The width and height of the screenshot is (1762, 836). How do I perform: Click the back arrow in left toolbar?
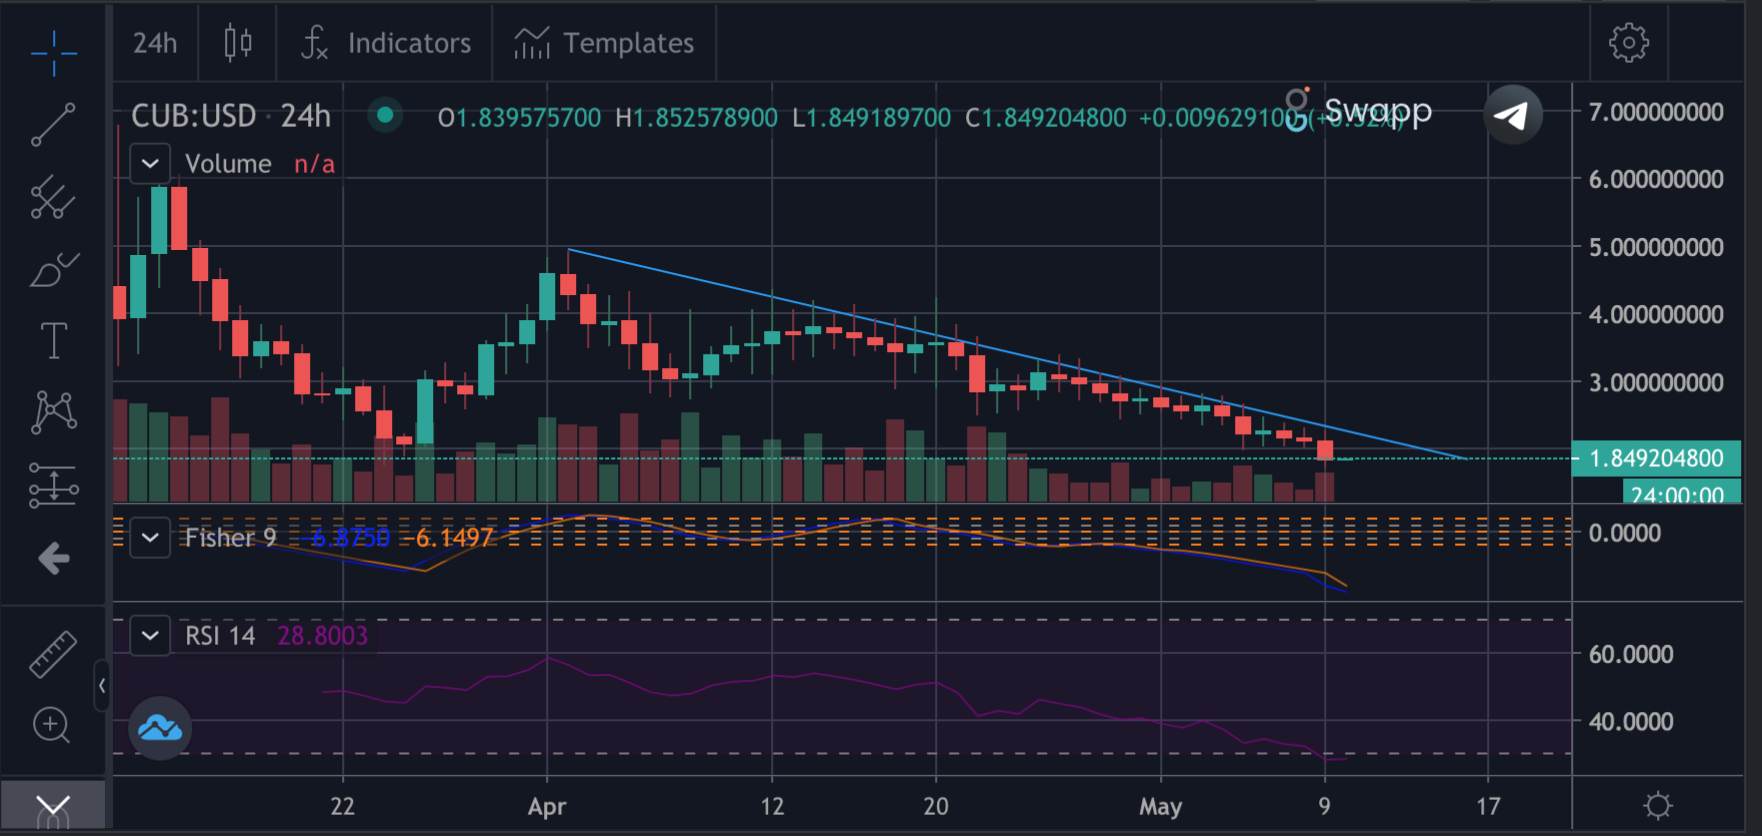[x=54, y=558]
